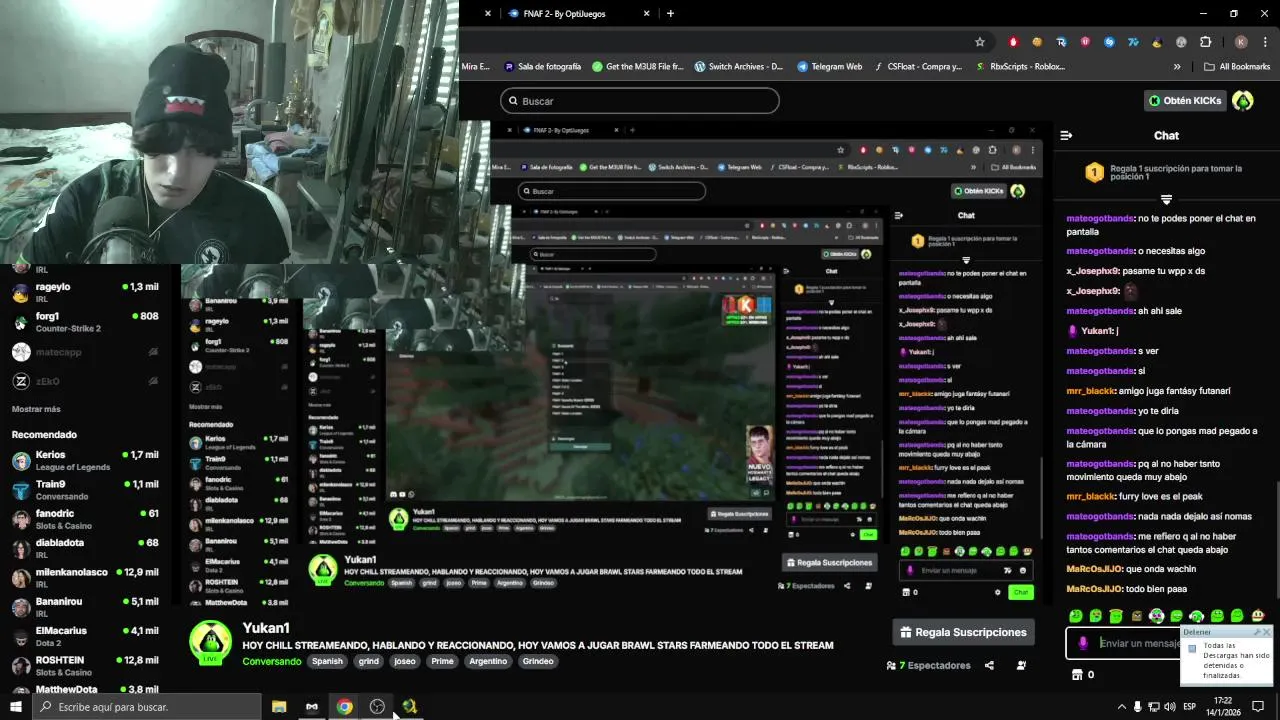This screenshot has height=720, width=1280.
Task: Click the Yukan1 channel avatar
Action: coord(210,643)
